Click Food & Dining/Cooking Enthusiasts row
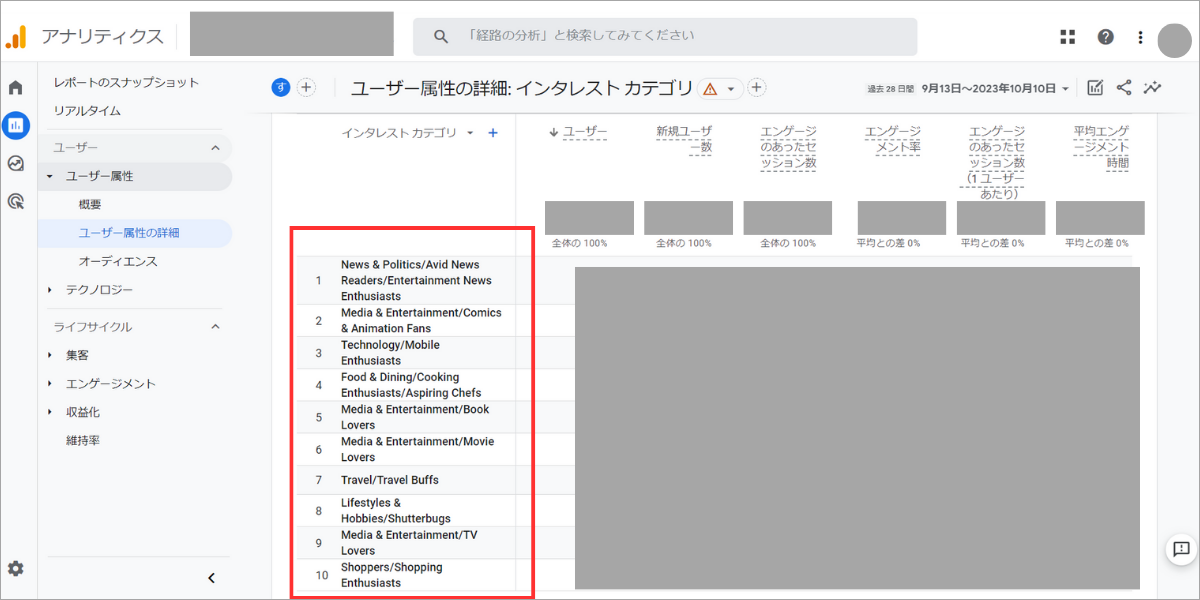 click(x=413, y=385)
